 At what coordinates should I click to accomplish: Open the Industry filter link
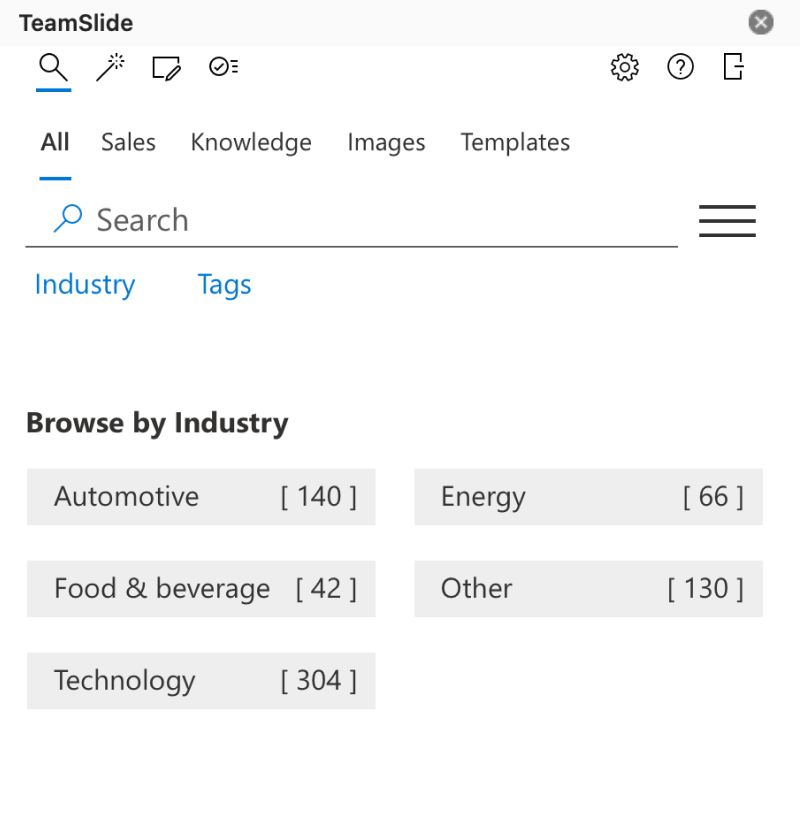85,284
